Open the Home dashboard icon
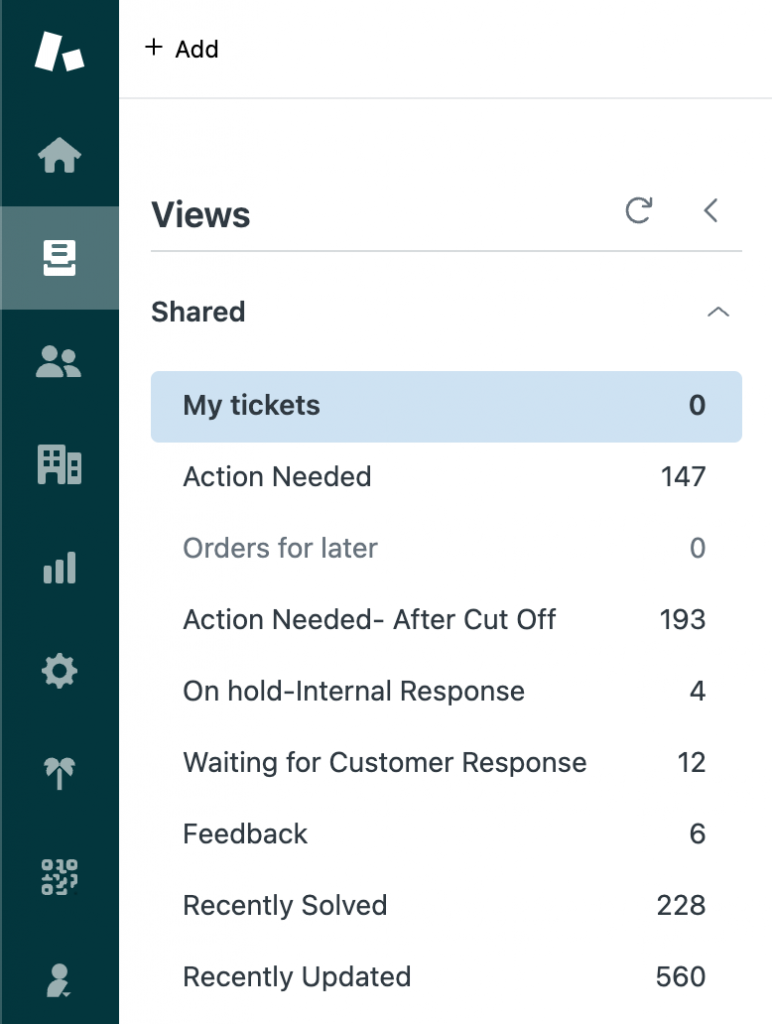 tap(59, 156)
